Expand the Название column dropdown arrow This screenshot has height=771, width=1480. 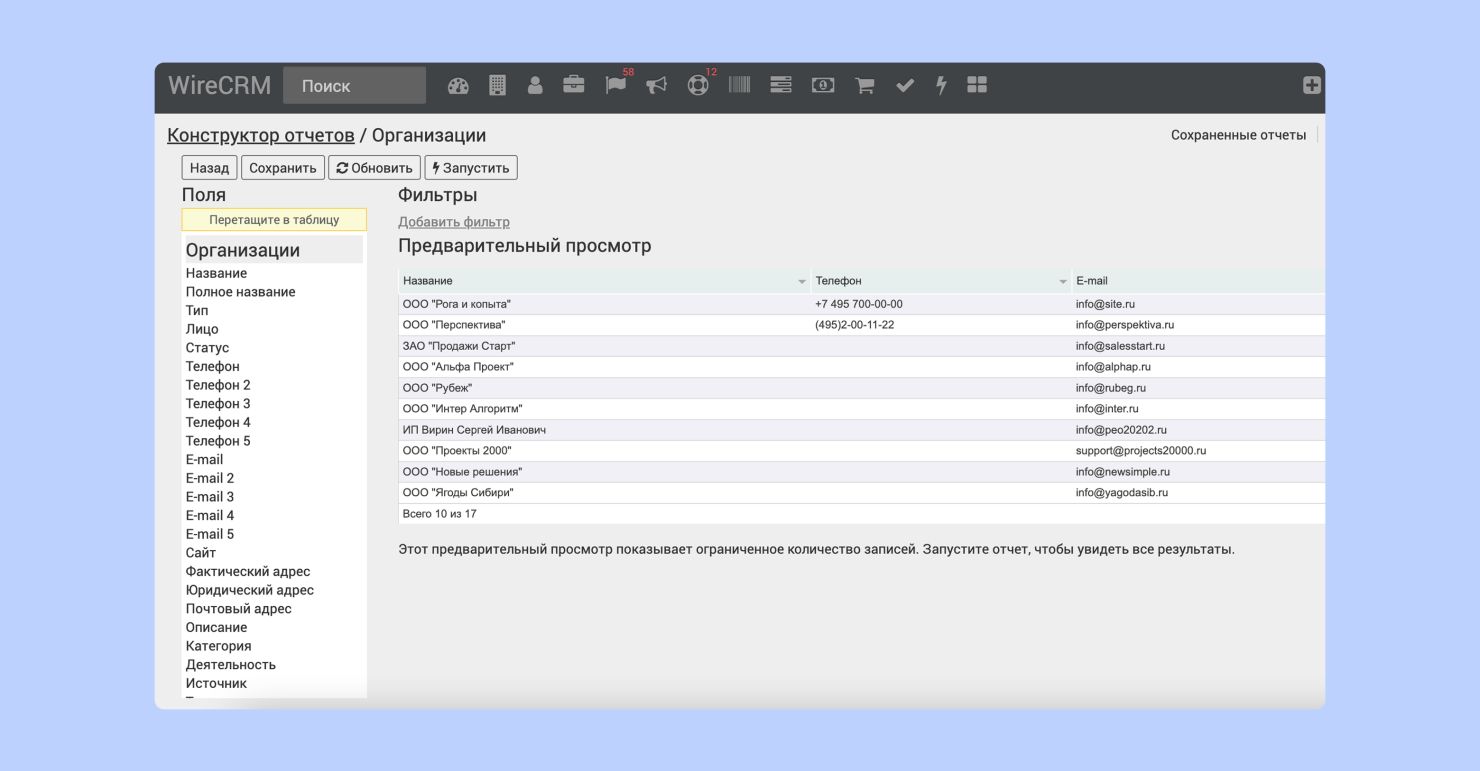802,282
